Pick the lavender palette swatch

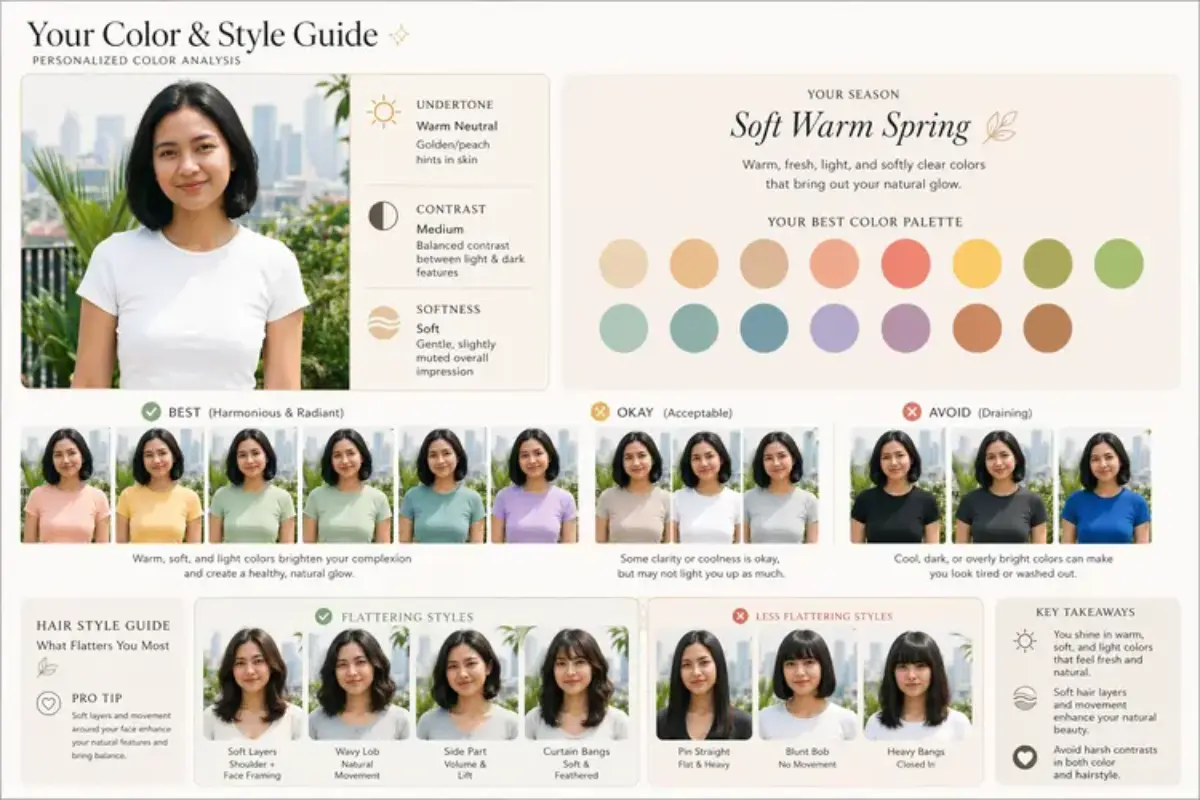coord(835,328)
